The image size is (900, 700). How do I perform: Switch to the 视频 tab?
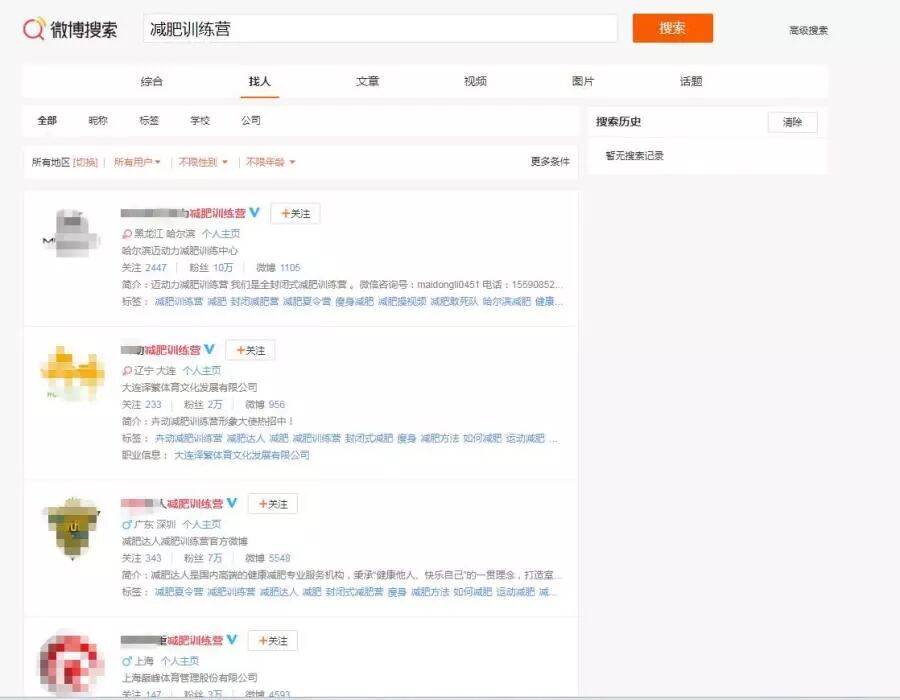click(x=475, y=81)
